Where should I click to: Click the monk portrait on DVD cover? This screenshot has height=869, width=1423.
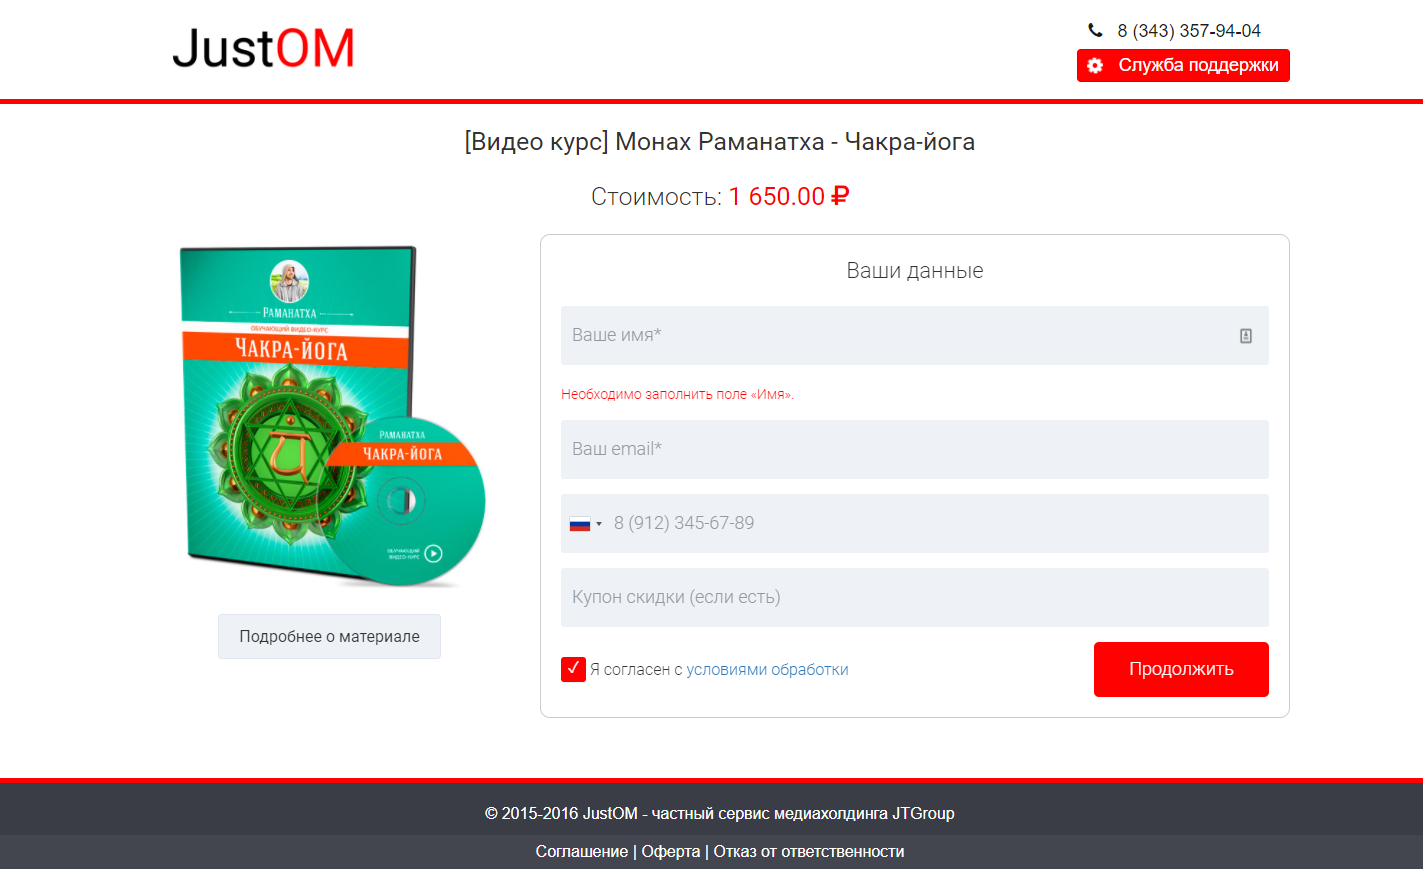pyautogui.click(x=290, y=281)
